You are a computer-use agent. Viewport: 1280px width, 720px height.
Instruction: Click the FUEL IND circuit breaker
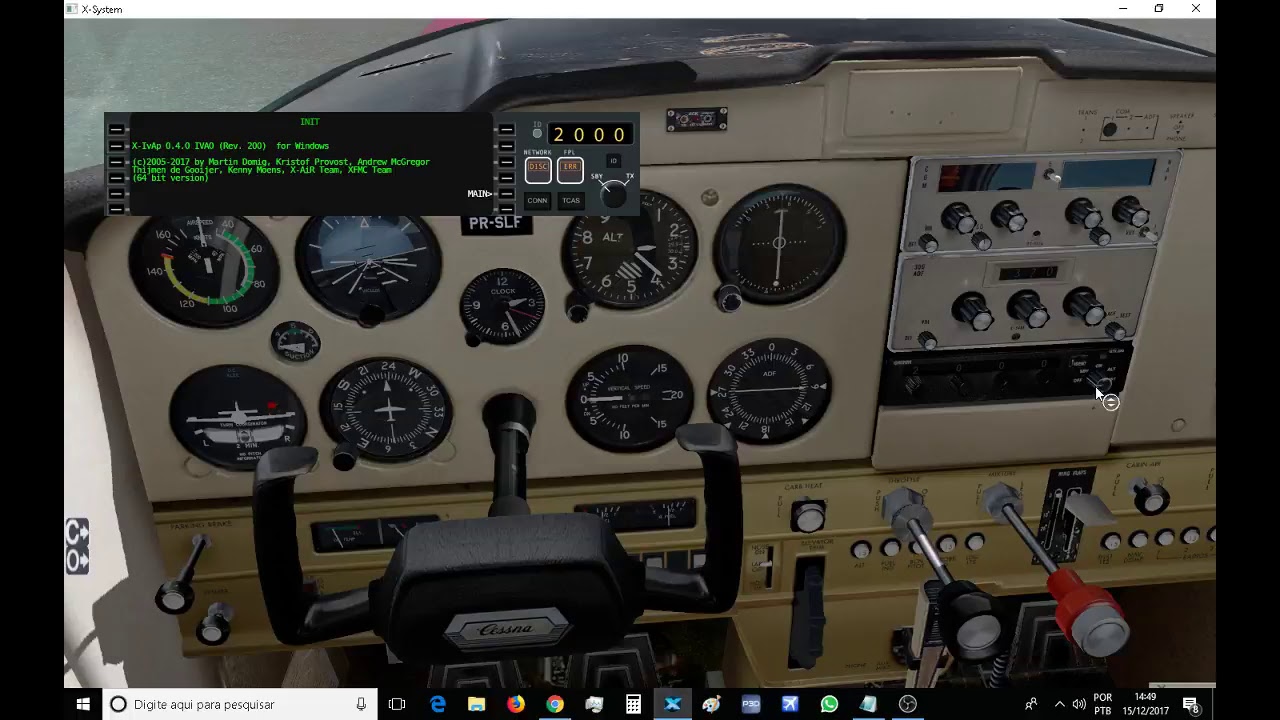(890, 548)
